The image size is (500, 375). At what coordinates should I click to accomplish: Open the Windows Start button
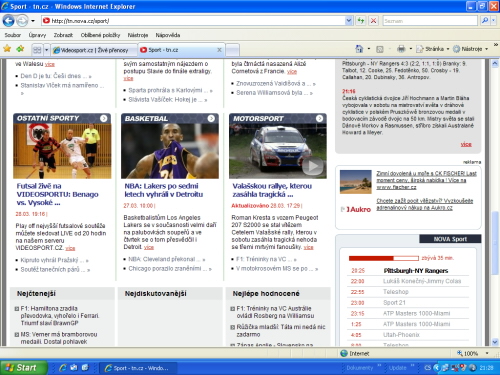tap(23, 368)
